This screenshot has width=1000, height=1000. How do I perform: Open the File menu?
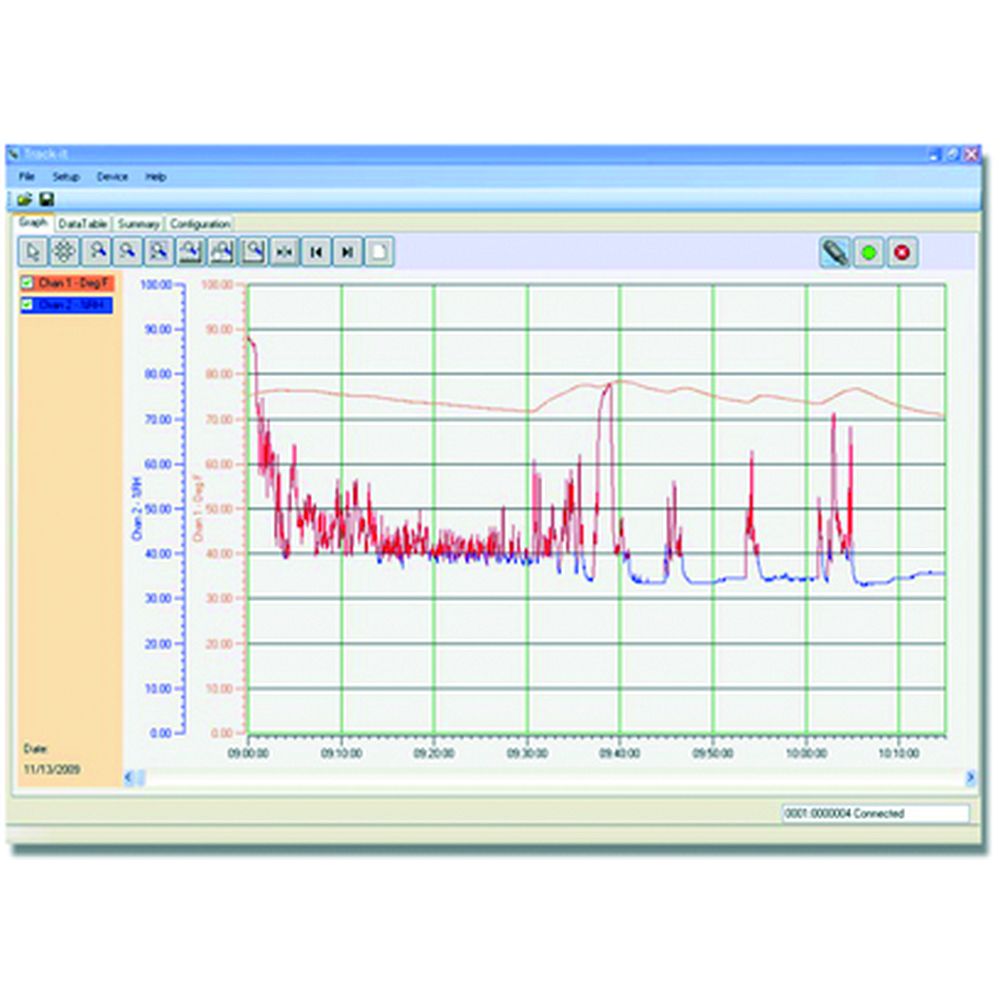26,177
